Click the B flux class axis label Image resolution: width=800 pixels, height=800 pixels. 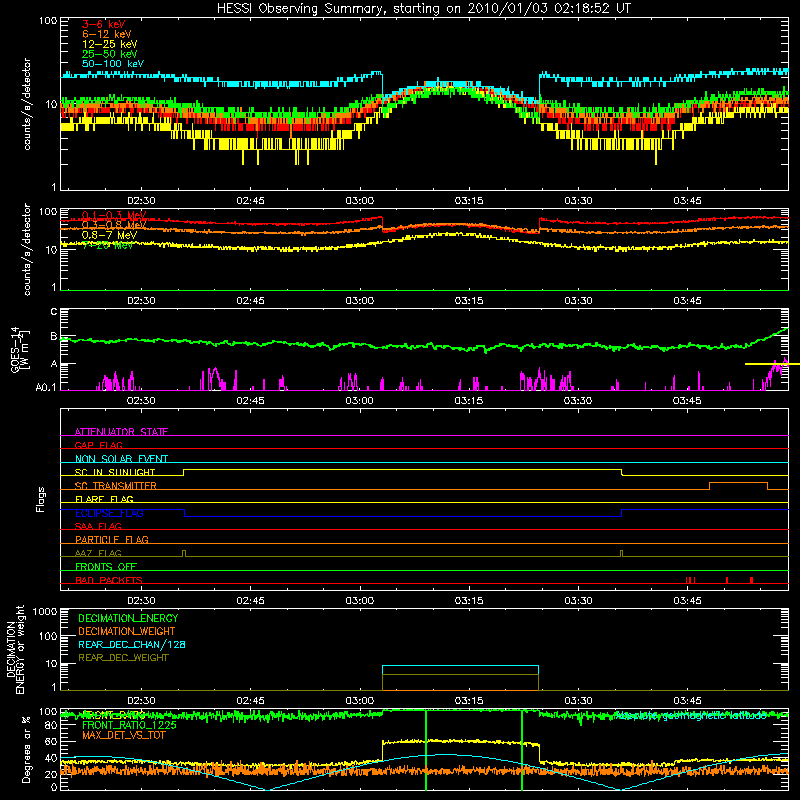(54, 337)
